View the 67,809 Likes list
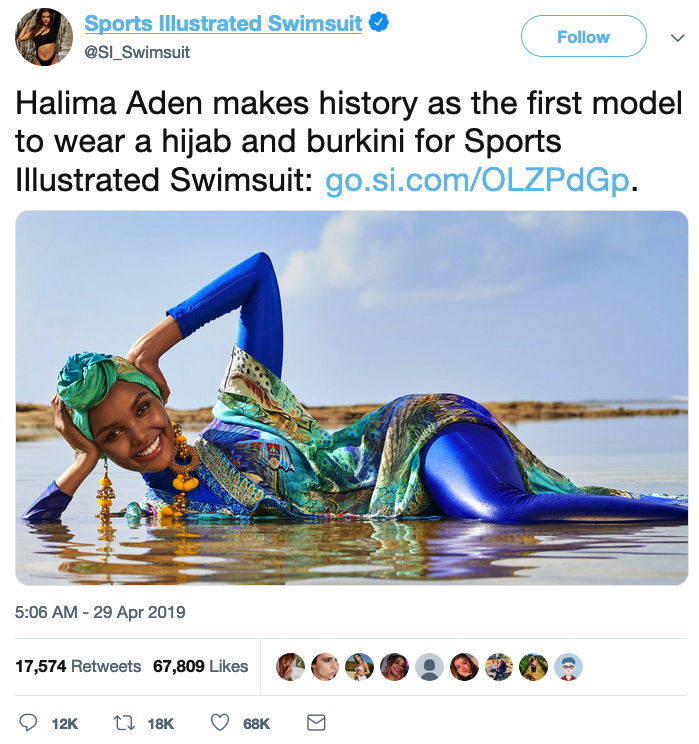Image resolution: width=699 pixels, height=744 pixels. click(x=200, y=666)
